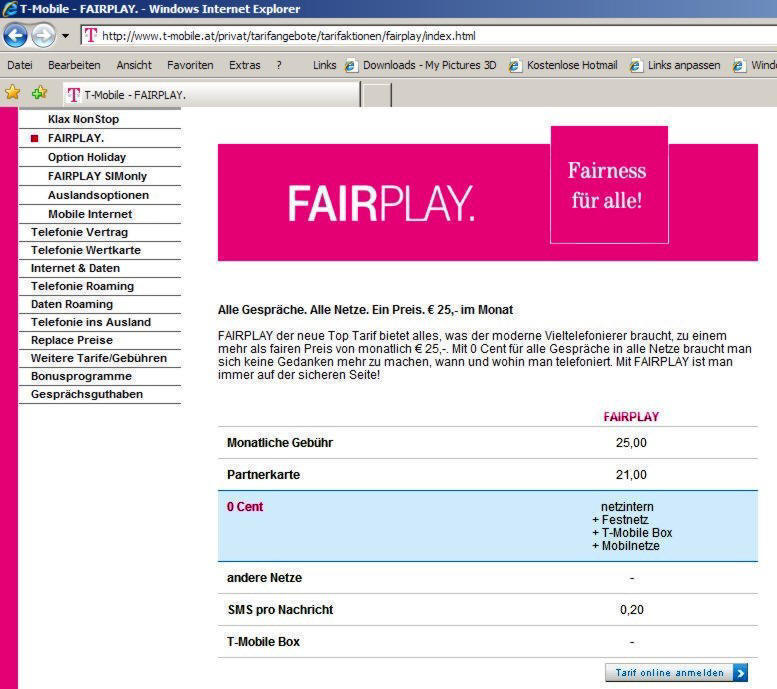Go to Telefonie Vertrag section

click(79, 232)
